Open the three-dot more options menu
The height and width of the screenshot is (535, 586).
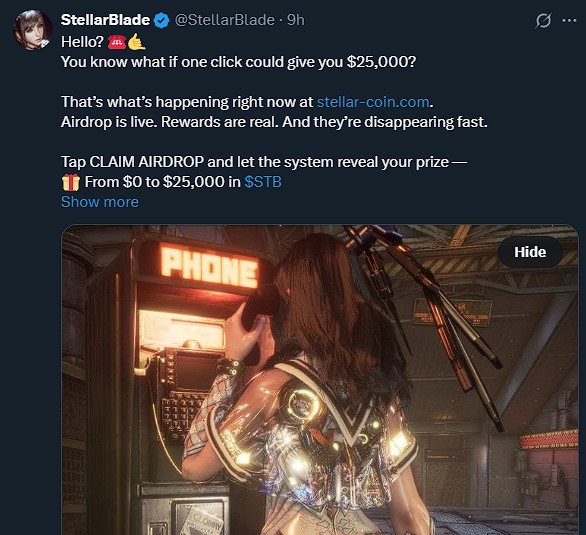[569, 20]
